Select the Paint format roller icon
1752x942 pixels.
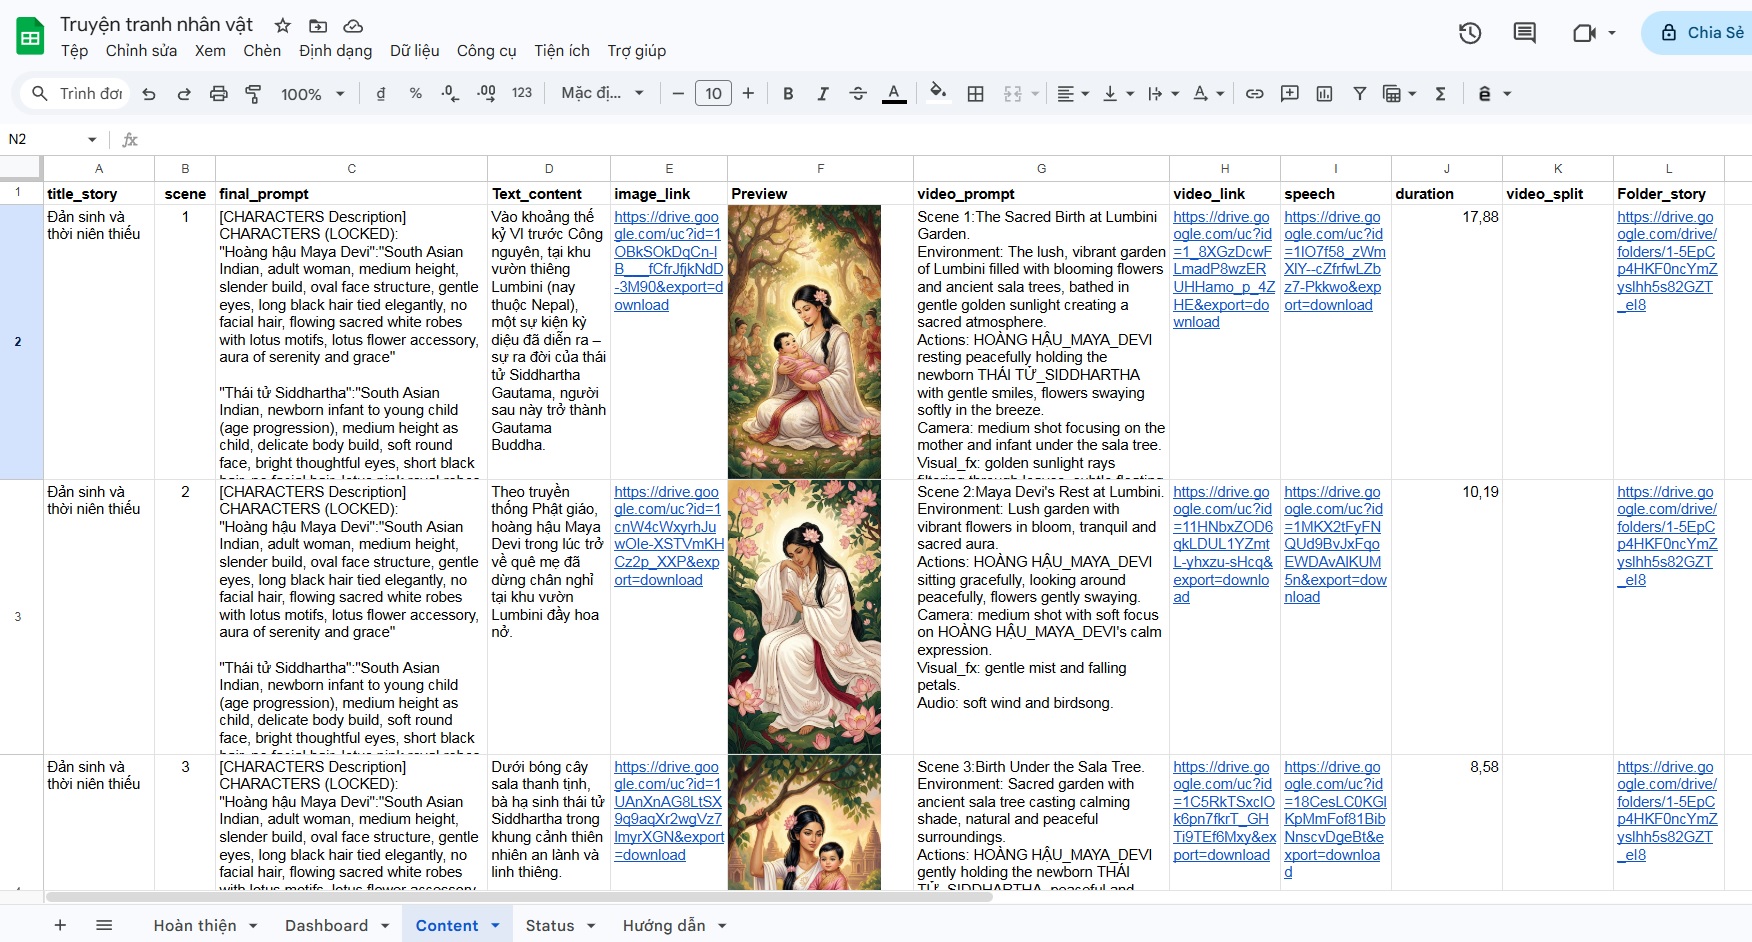coord(253,94)
